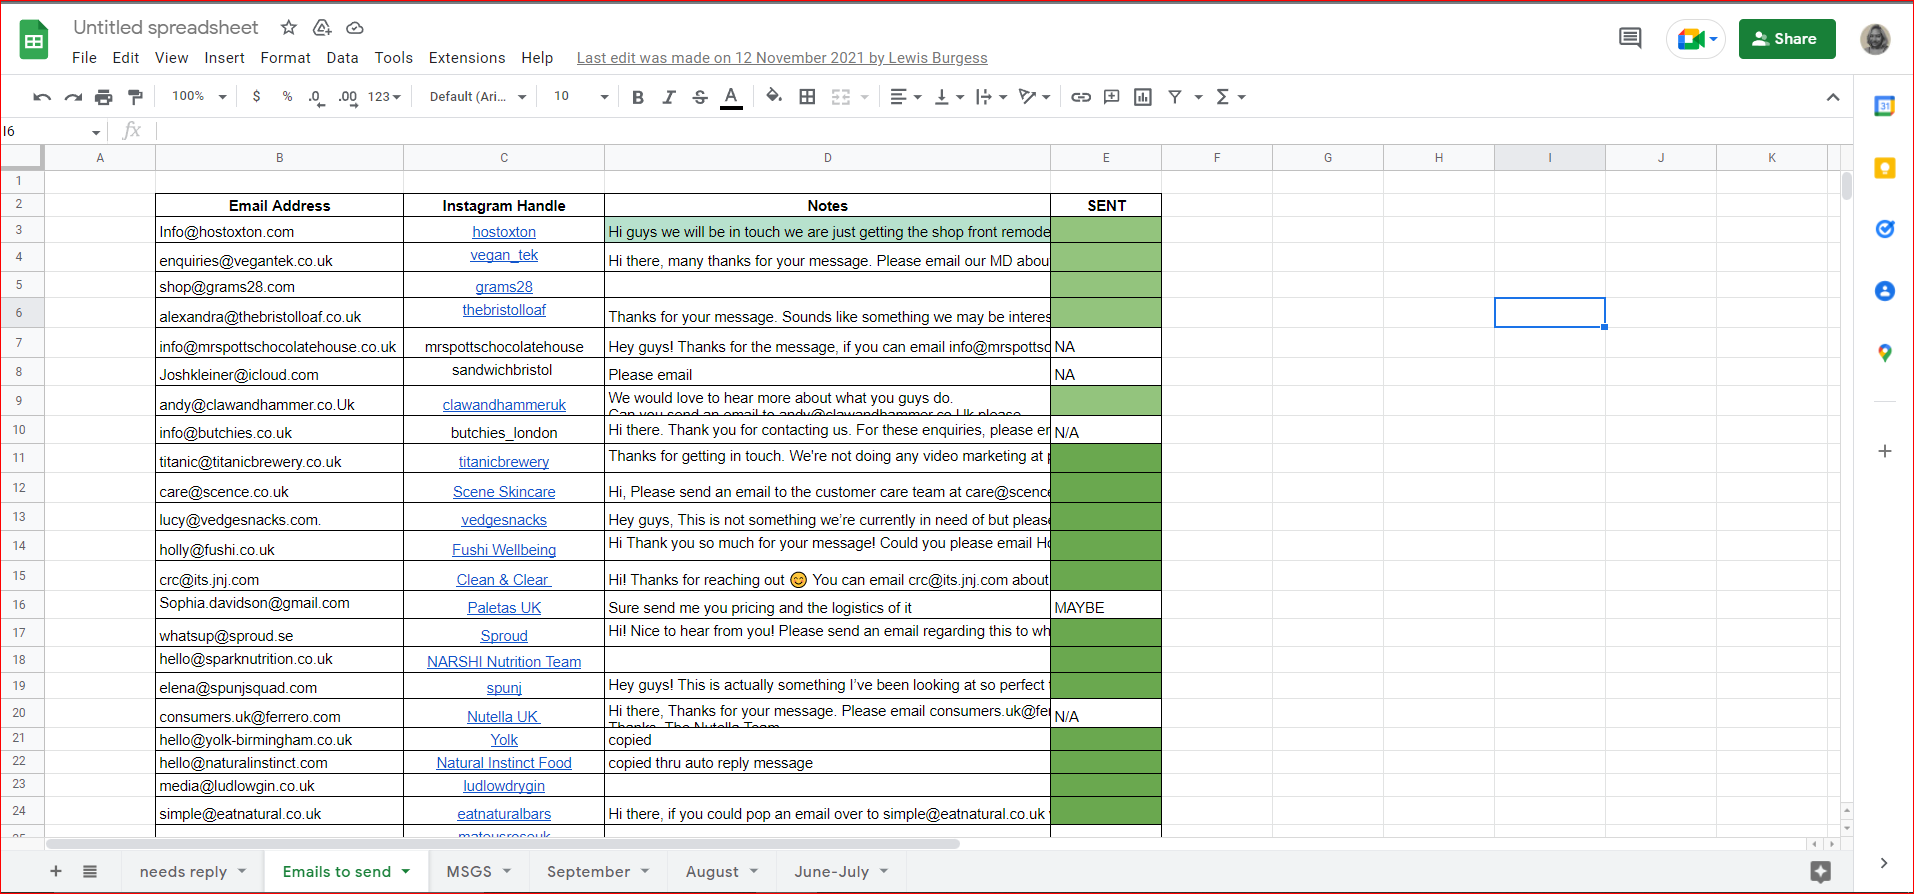
Task: Decrease decimal places icon
Action: point(316,97)
